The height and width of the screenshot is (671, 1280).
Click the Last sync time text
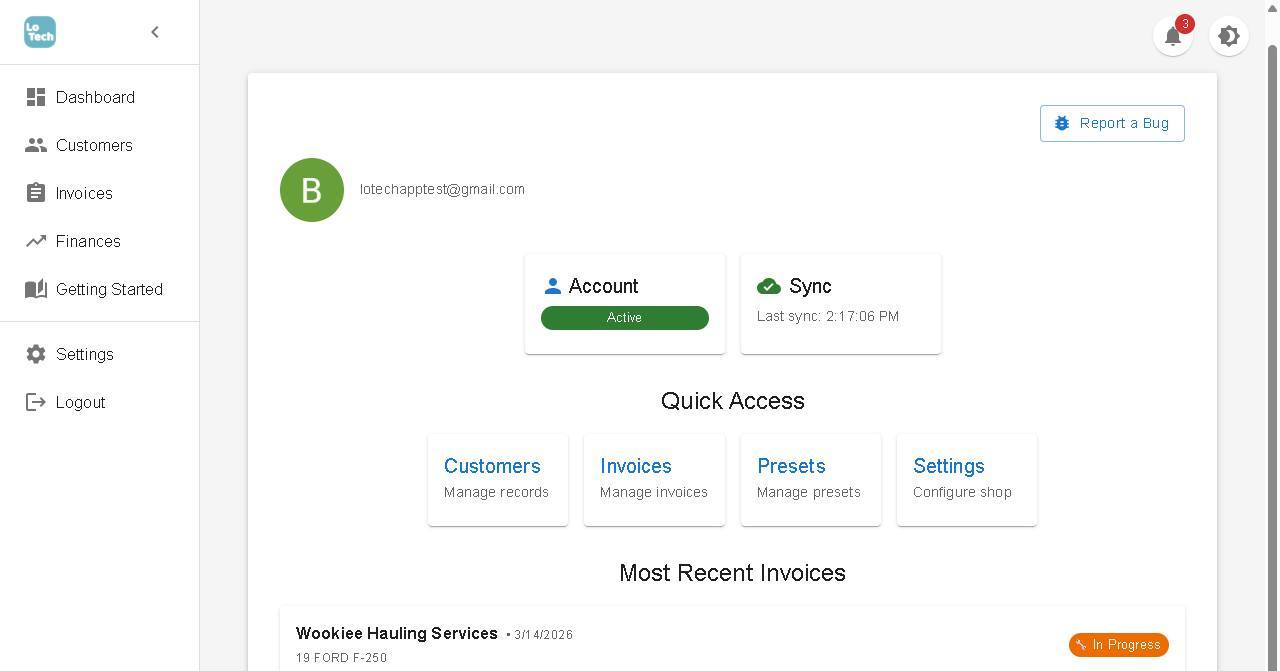[x=828, y=316]
